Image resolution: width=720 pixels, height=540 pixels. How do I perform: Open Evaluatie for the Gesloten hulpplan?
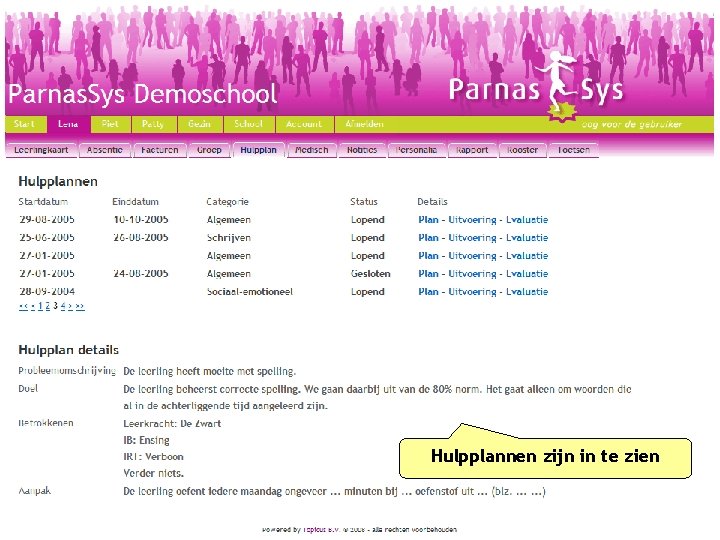527,274
